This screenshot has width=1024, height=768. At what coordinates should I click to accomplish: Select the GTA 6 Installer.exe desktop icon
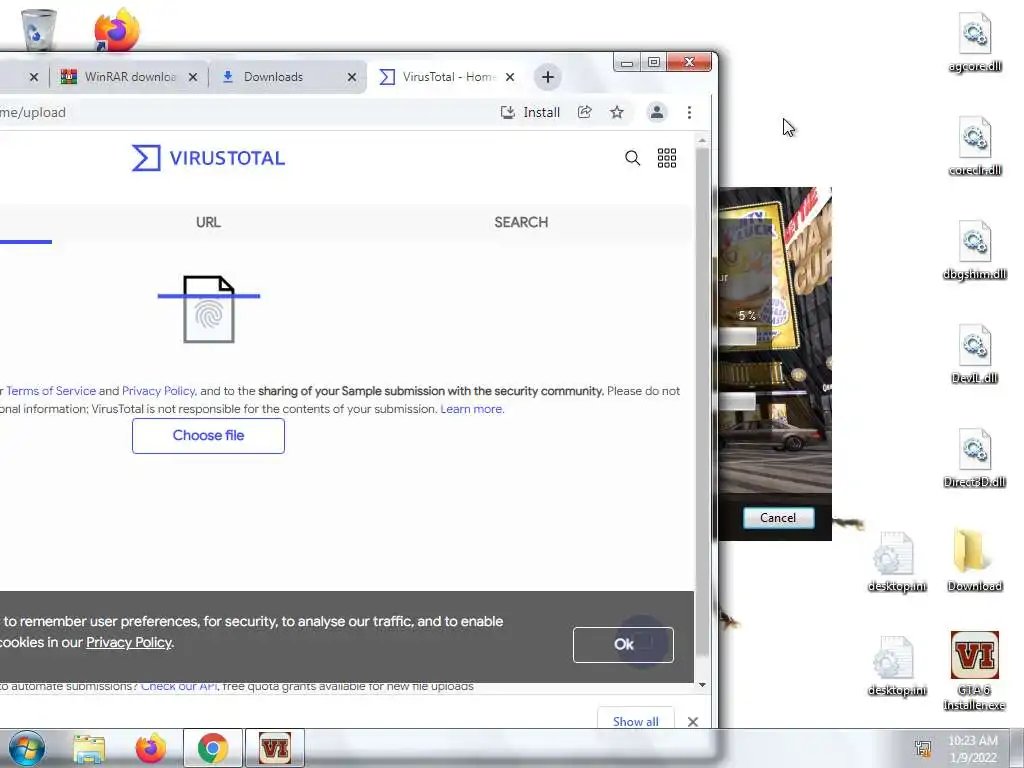click(x=974, y=671)
